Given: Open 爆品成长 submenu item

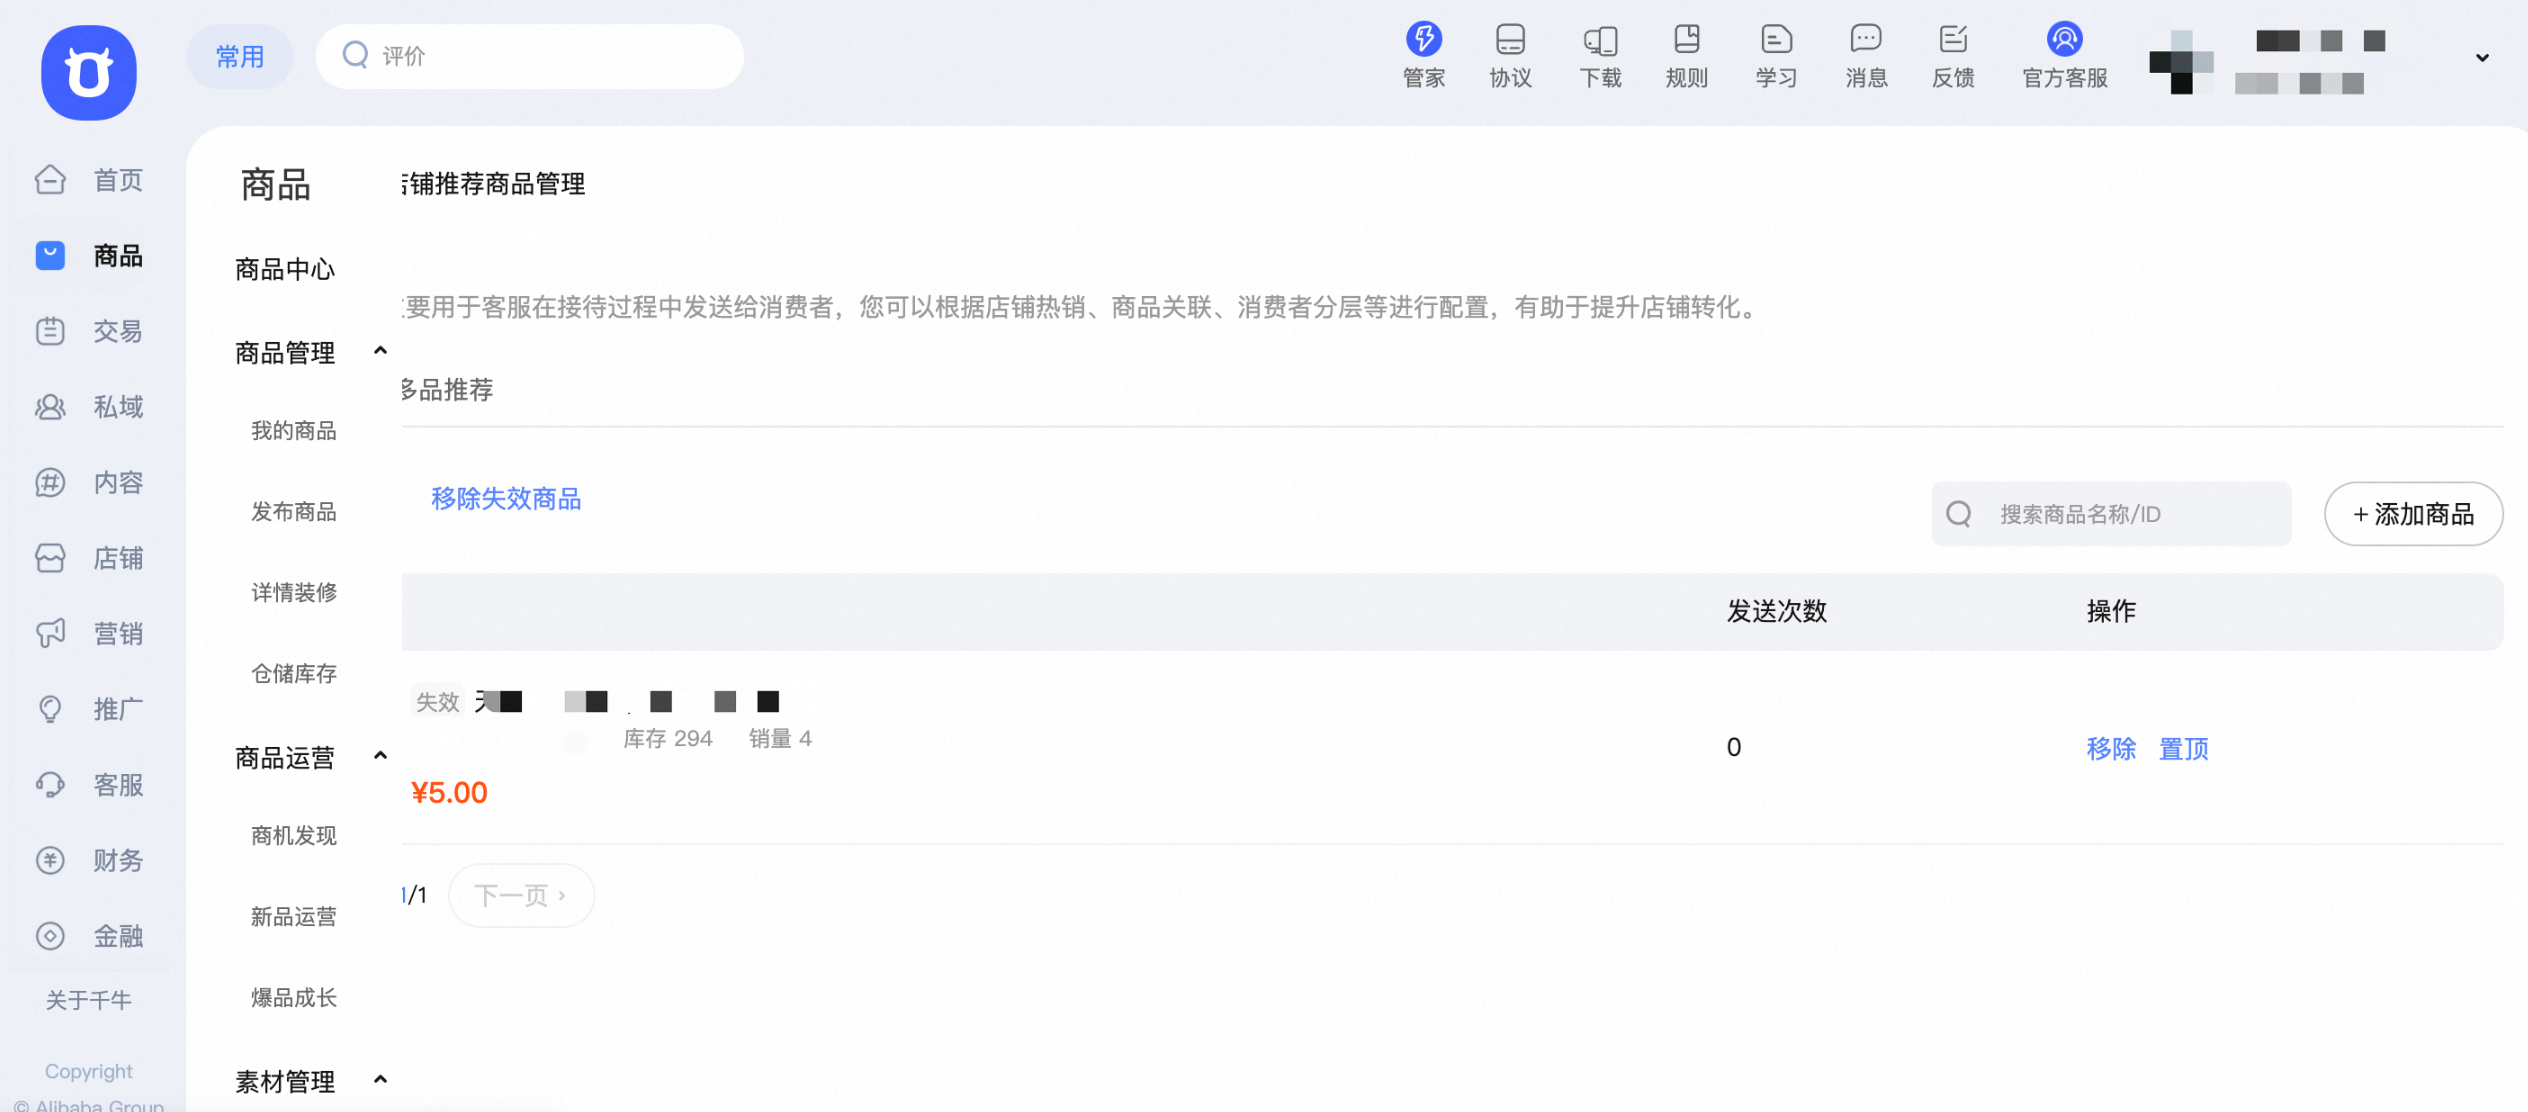Looking at the screenshot, I should (294, 998).
